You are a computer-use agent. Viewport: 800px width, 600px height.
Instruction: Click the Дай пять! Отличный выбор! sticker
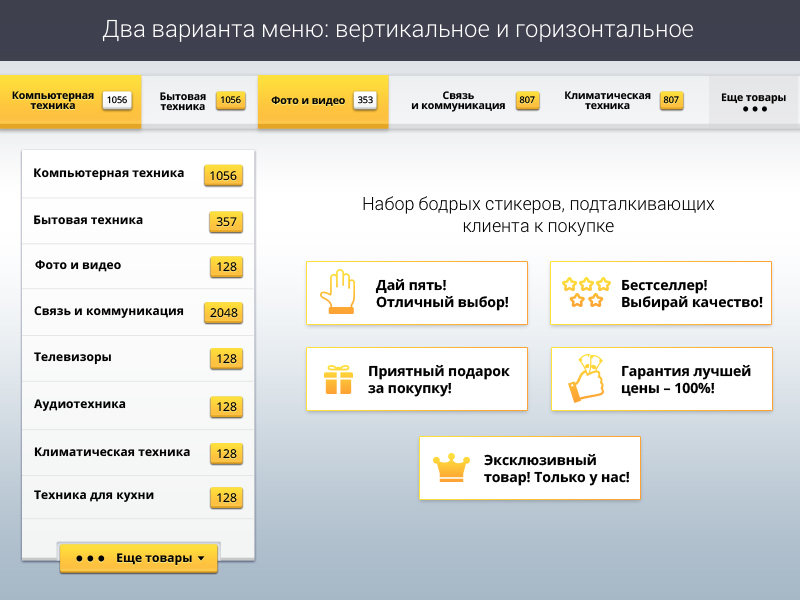(x=417, y=293)
